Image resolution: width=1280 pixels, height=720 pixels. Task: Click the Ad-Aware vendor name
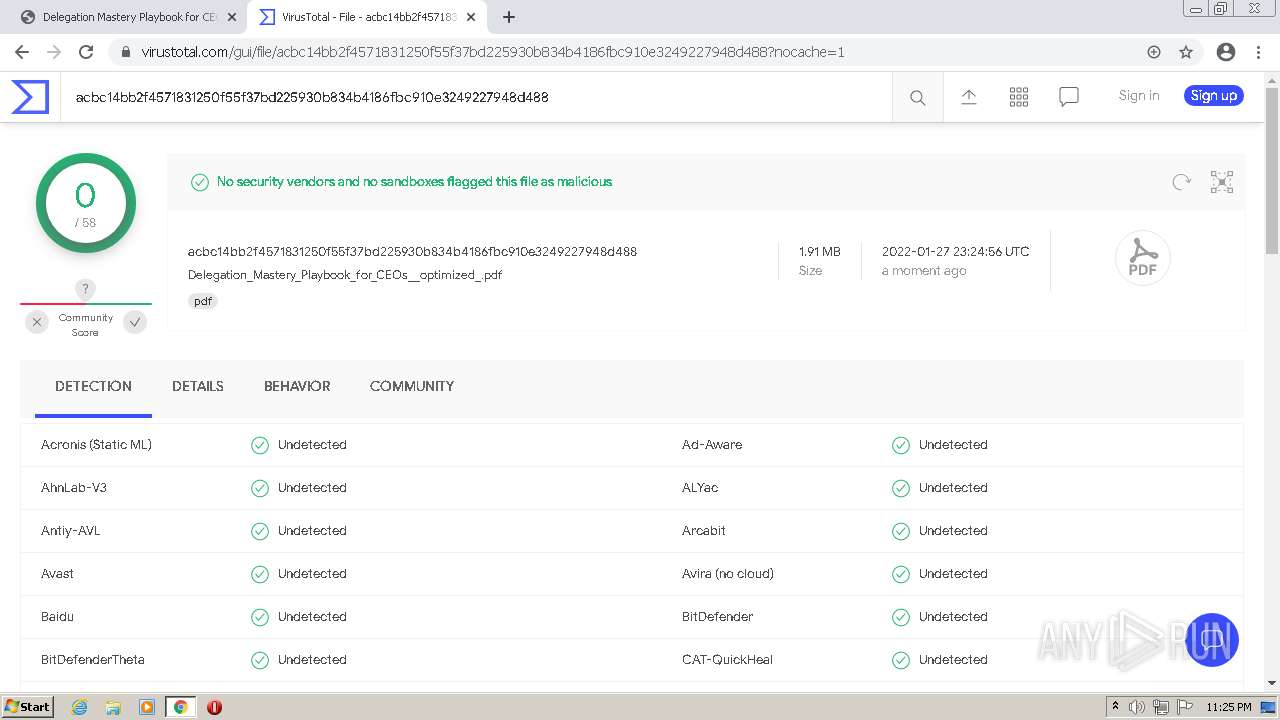pyautogui.click(x=712, y=445)
